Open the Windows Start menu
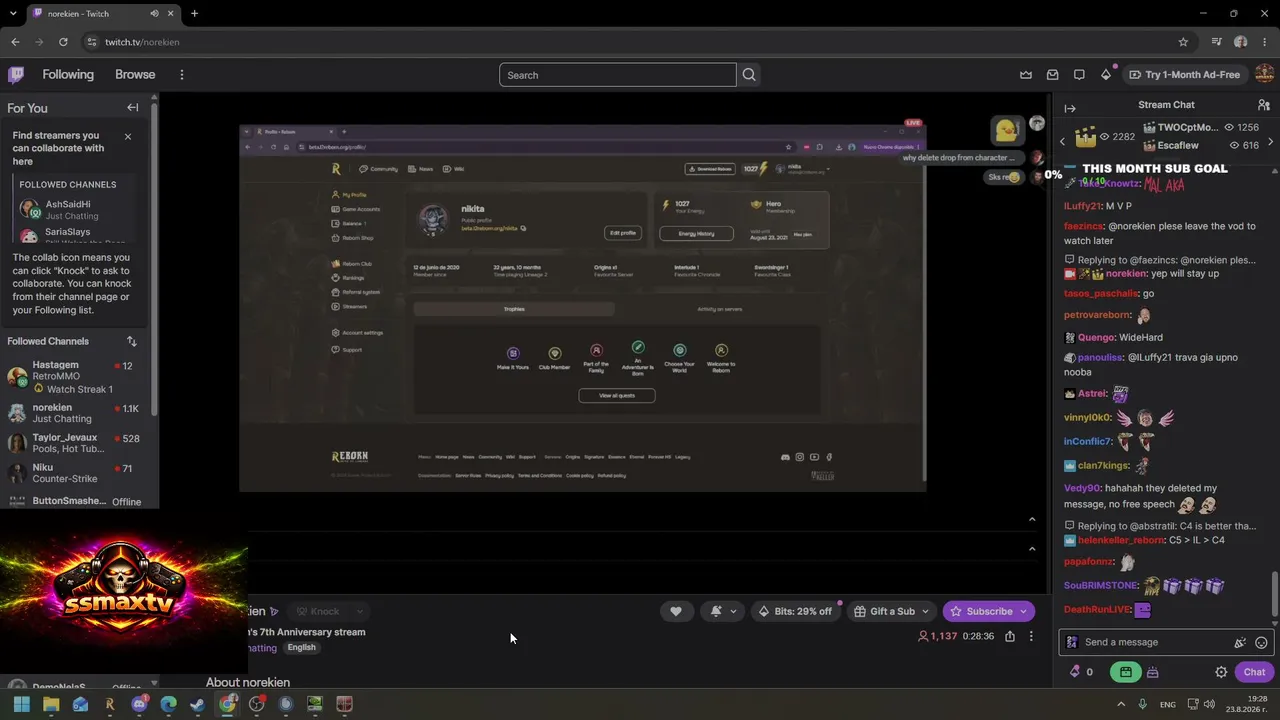The image size is (1280, 720). coord(22,704)
